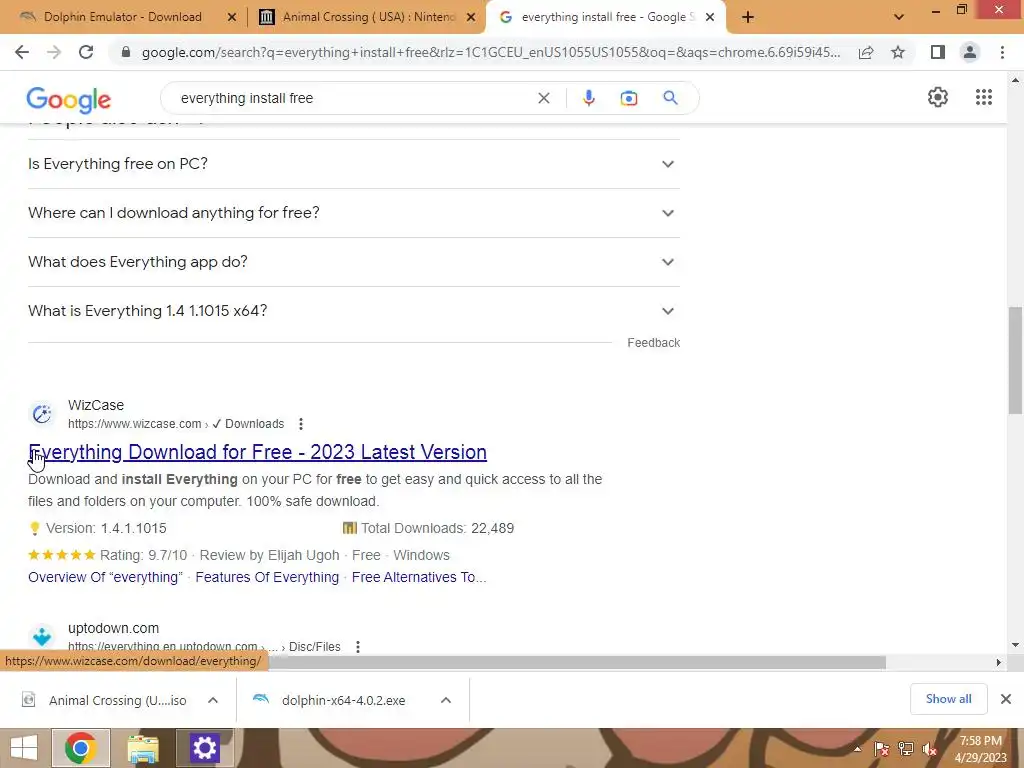This screenshot has height=768, width=1024.
Task: Show all downloads
Action: [x=948, y=699]
